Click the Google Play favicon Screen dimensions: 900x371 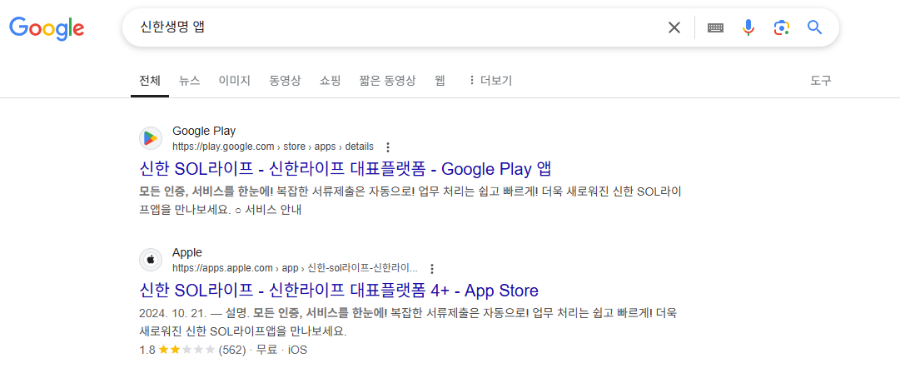150,138
